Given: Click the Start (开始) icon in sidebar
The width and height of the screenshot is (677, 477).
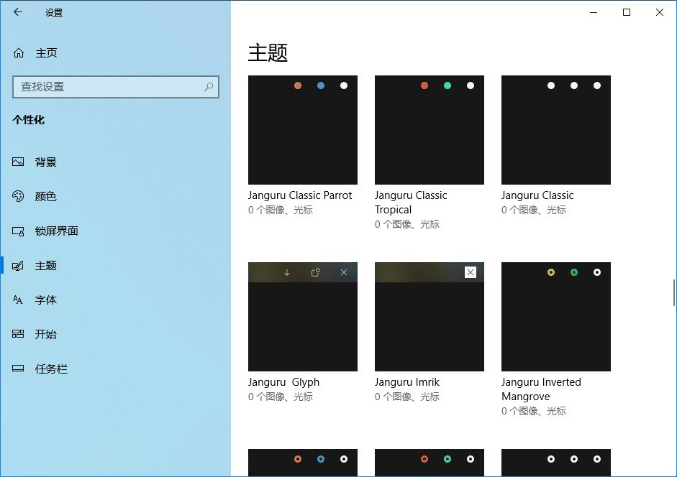Looking at the screenshot, I should 18,334.
